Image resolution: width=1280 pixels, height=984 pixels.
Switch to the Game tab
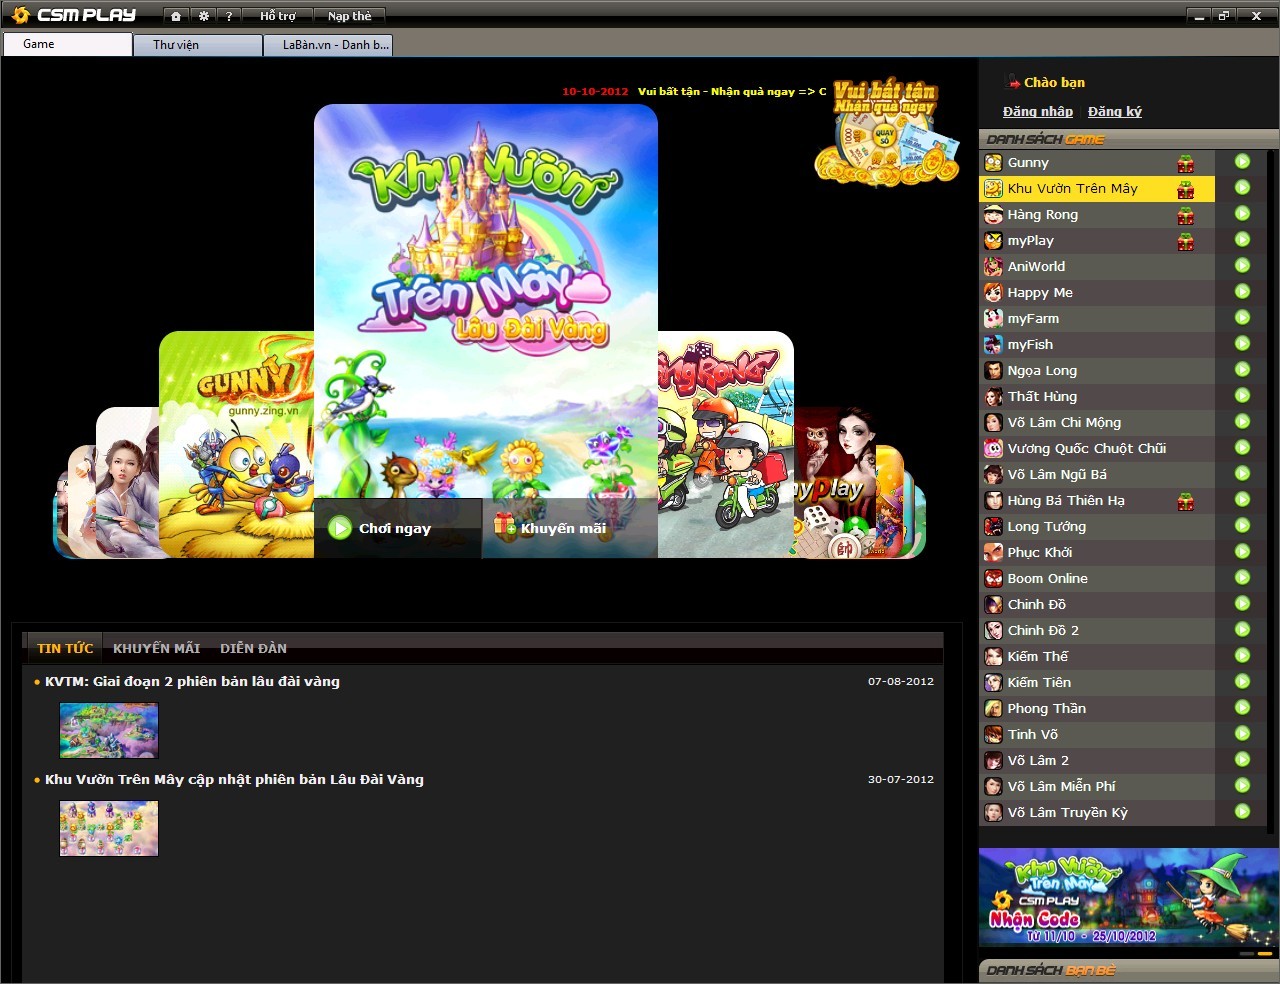[67, 44]
